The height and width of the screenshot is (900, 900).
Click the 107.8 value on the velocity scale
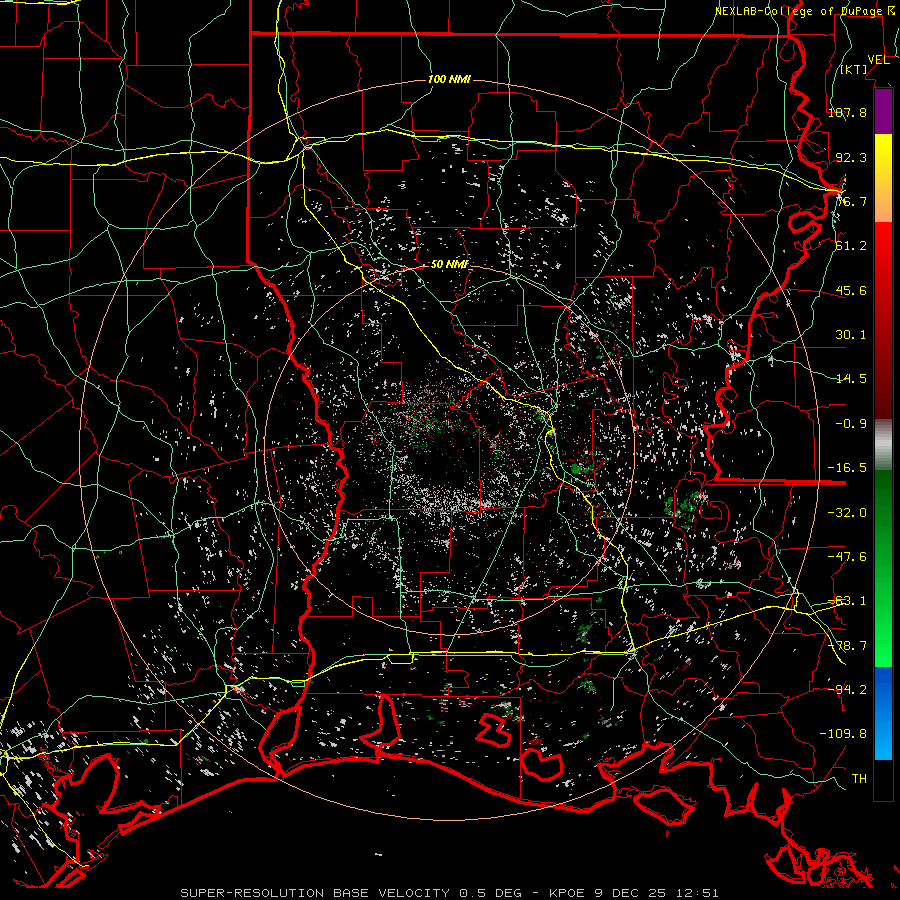[x=847, y=112]
